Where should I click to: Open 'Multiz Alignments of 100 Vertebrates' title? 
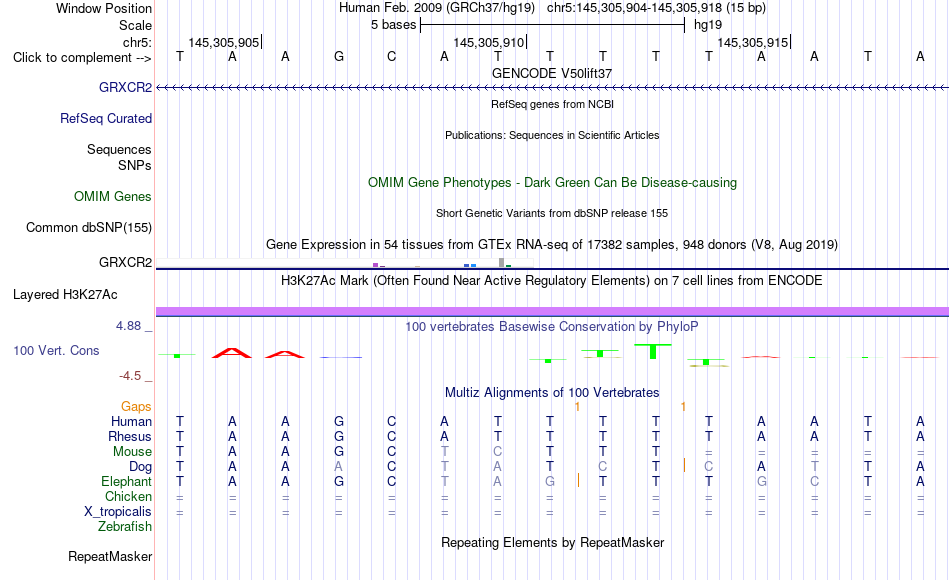click(552, 393)
